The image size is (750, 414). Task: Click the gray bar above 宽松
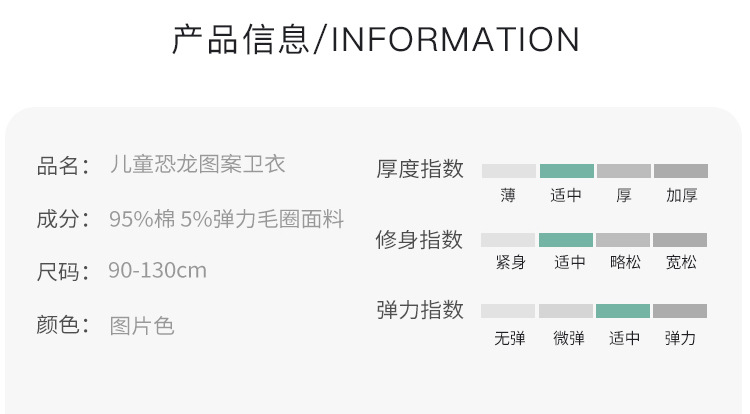(x=681, y=240)
